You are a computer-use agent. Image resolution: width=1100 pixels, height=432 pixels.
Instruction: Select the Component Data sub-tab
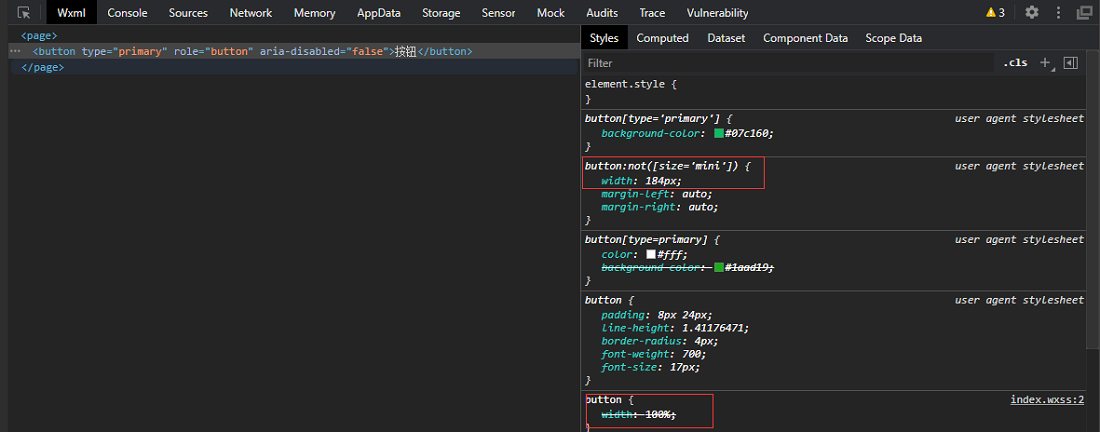(805, 38)
